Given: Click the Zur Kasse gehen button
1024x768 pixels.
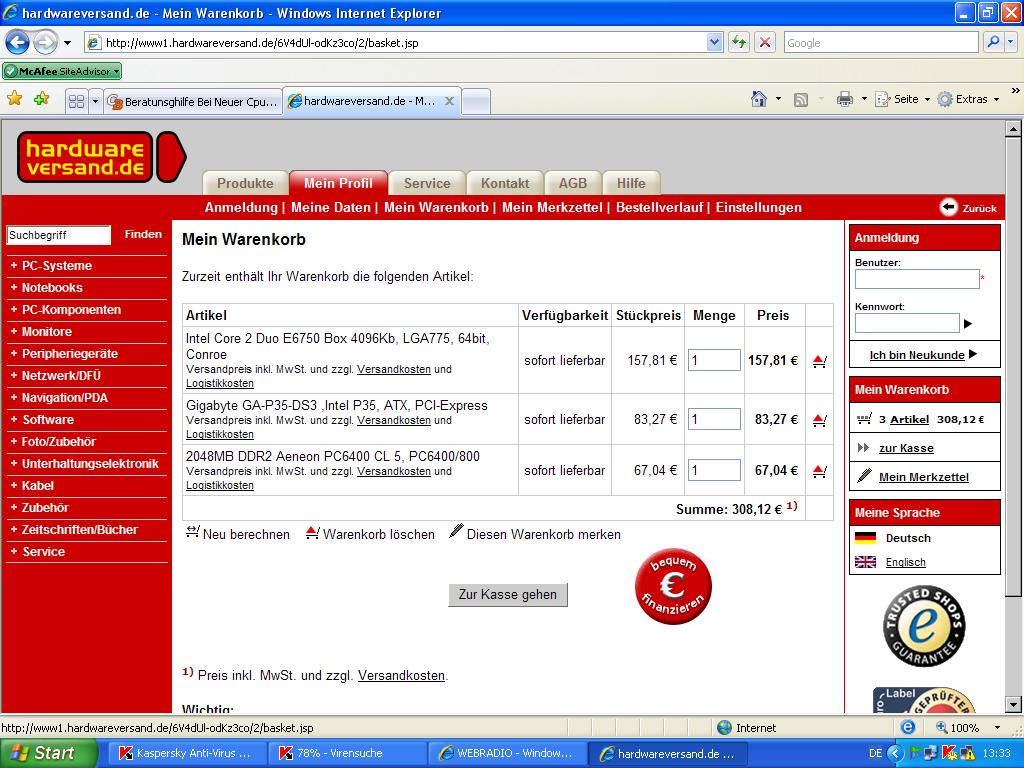Looking at the screenshot, I should 507,594.
